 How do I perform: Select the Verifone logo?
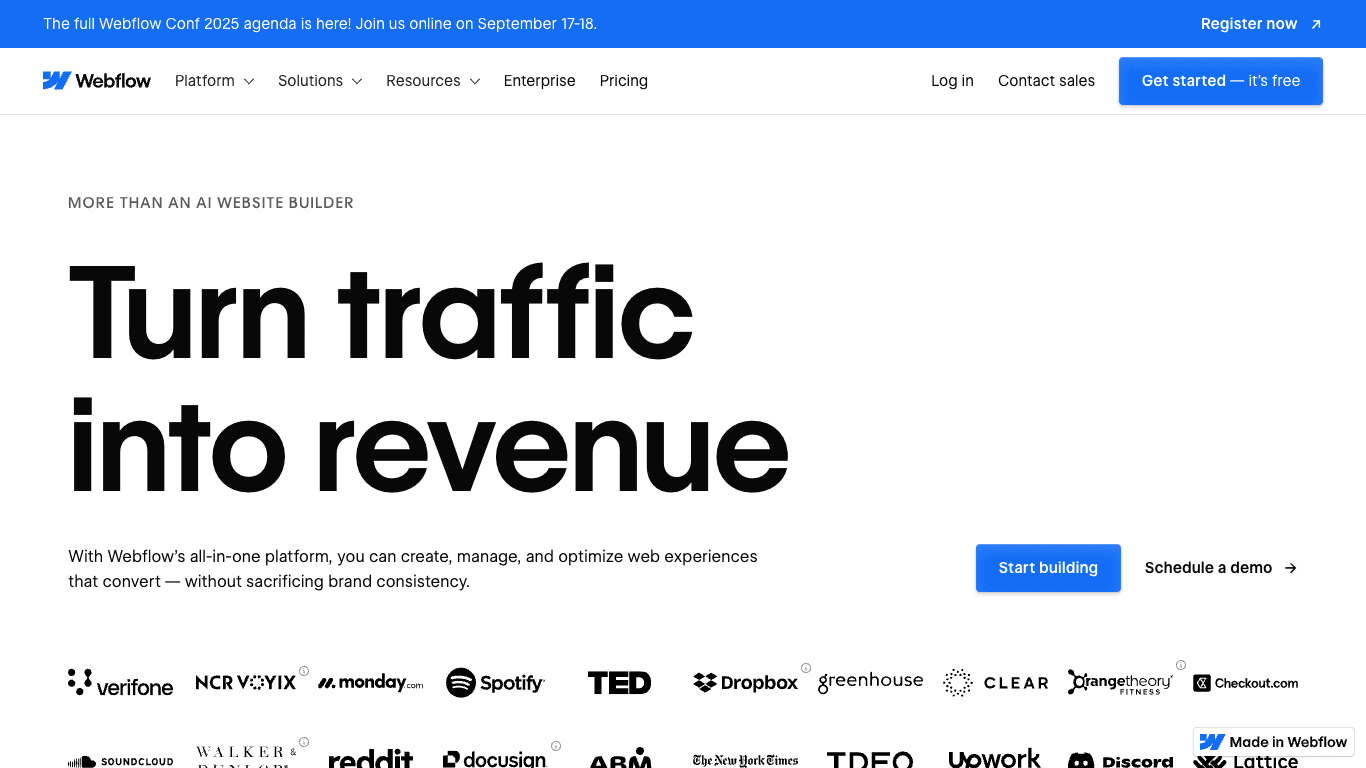[120, 682]
